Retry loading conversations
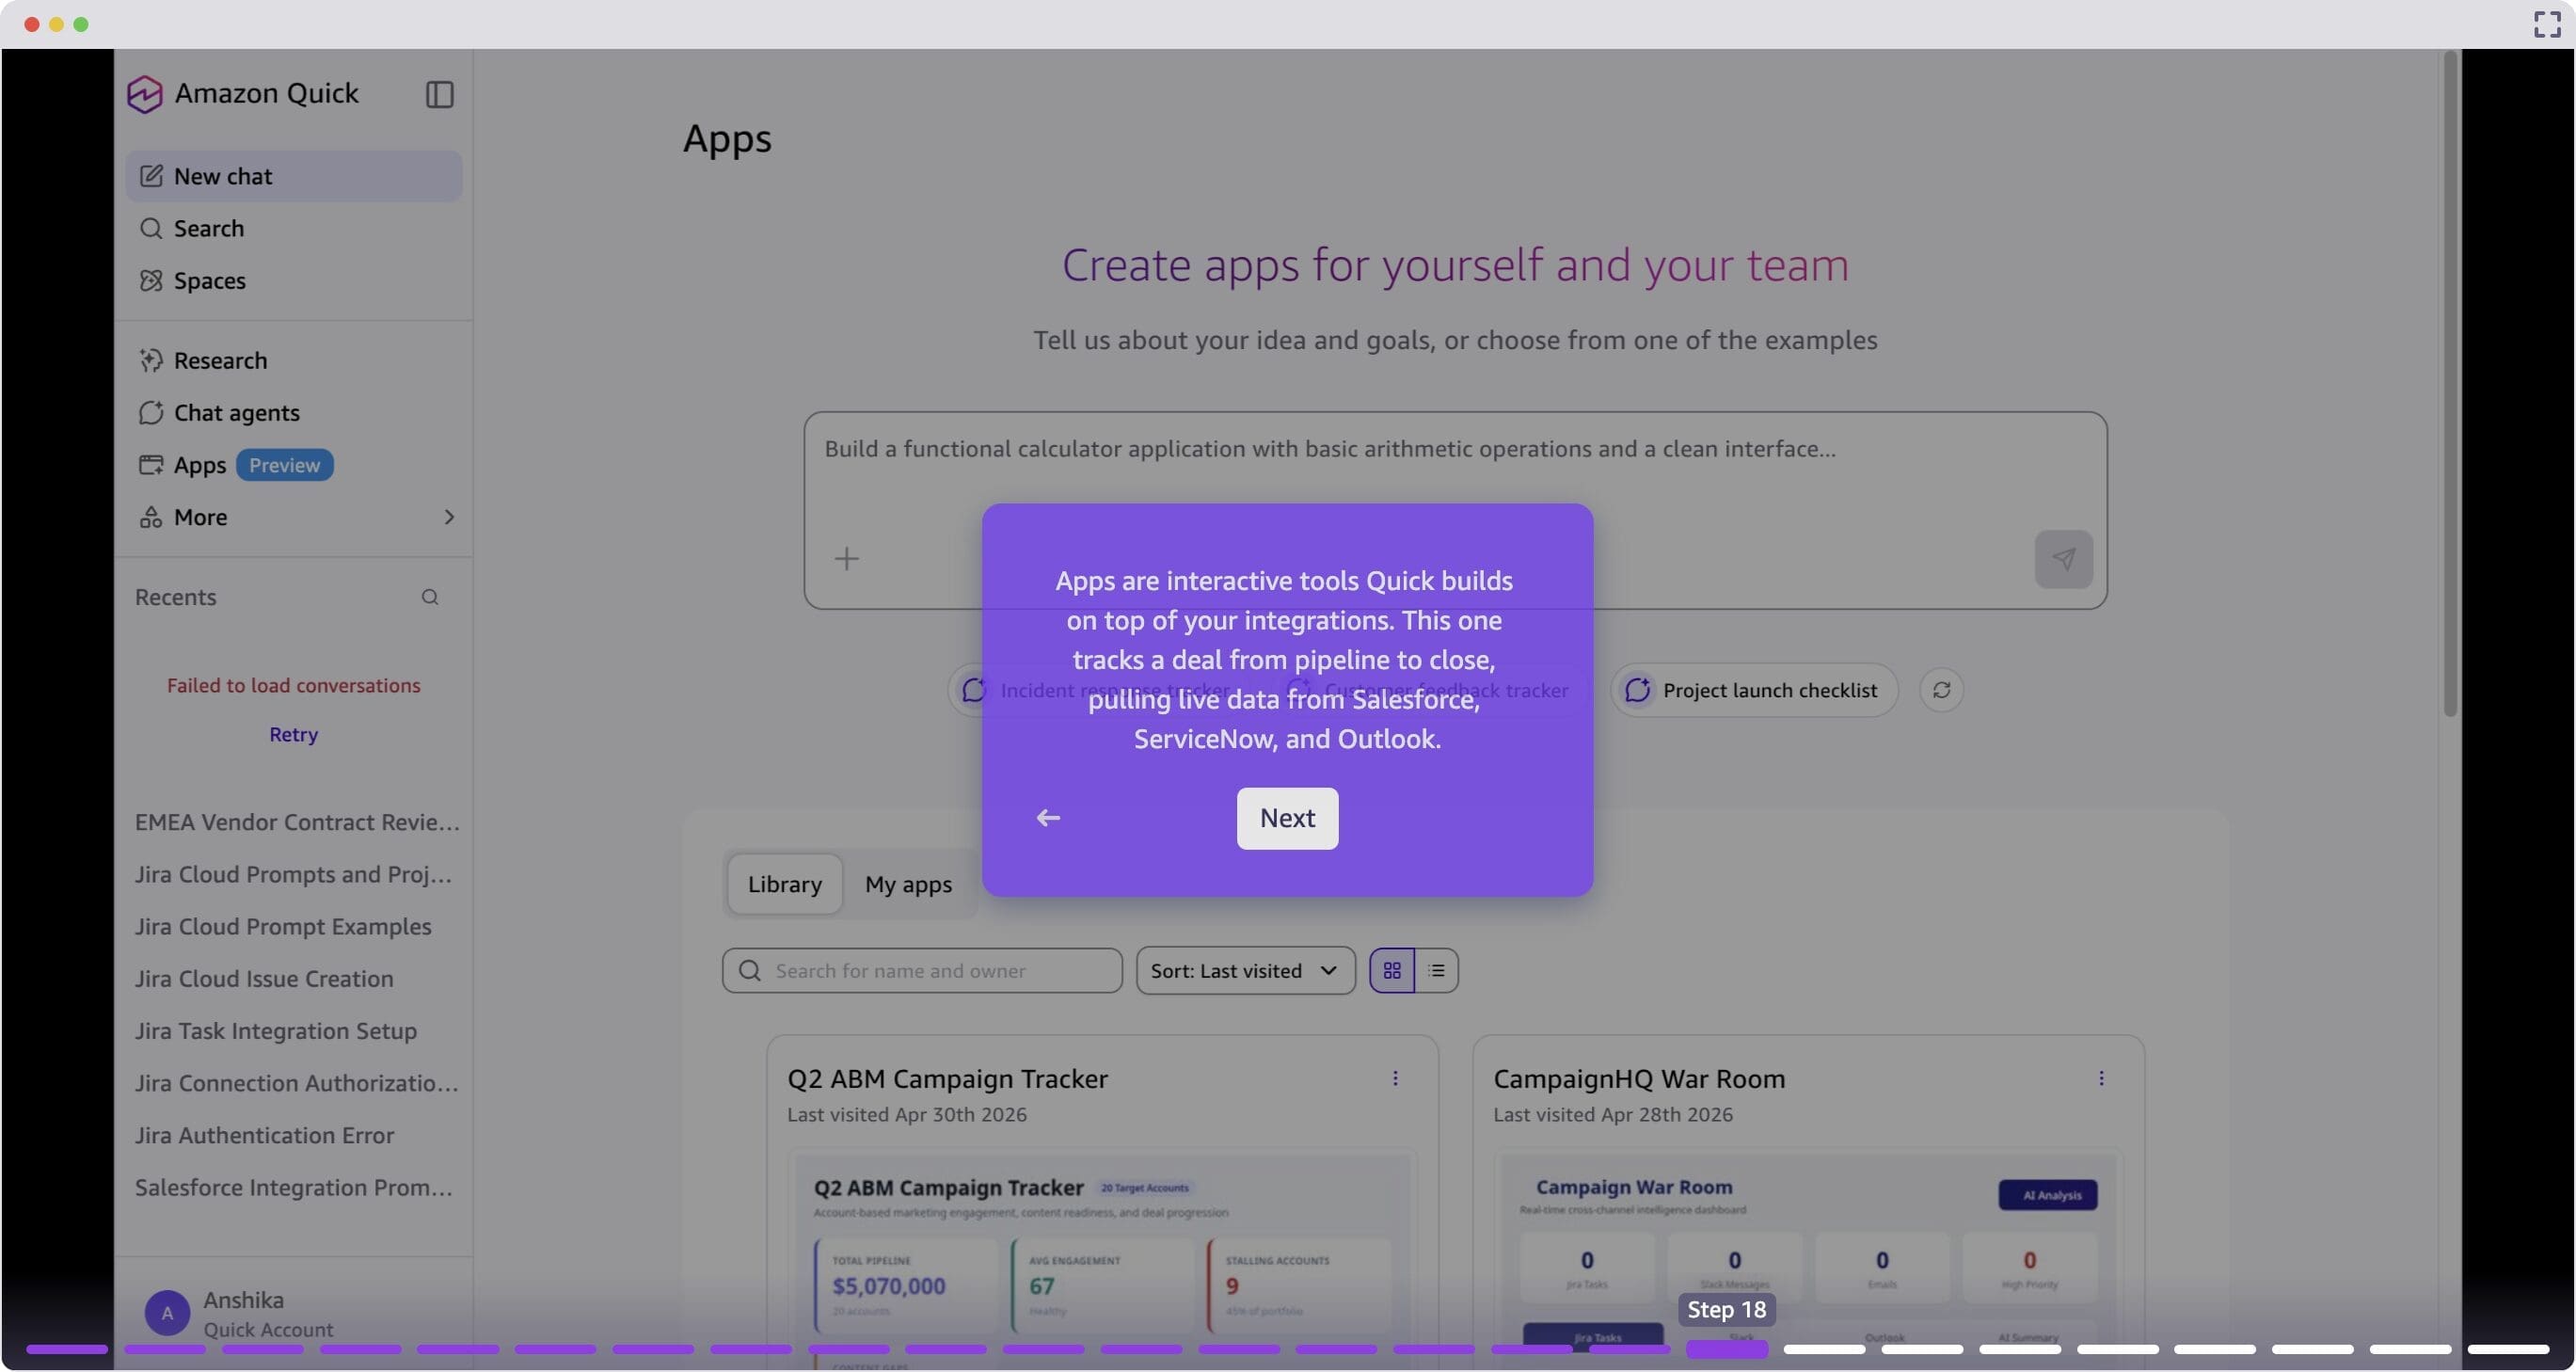 click(293, 734)
